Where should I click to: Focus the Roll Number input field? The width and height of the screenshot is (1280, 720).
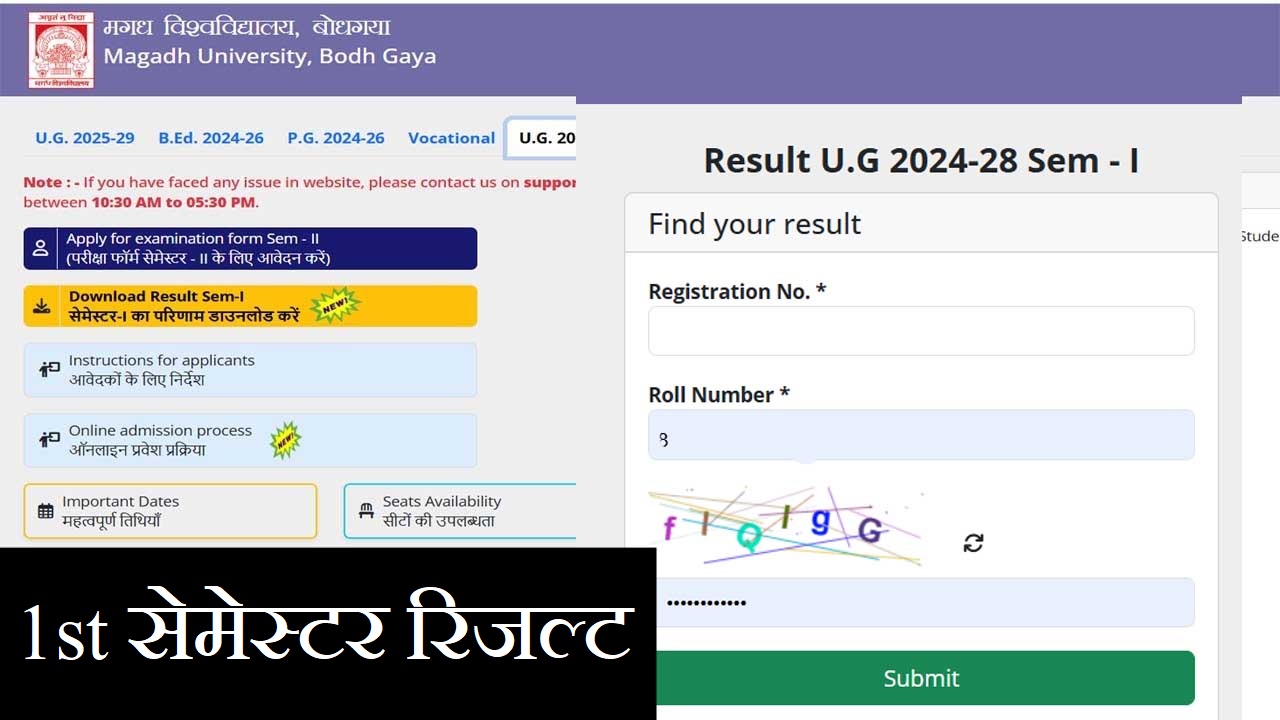click(921, 435)
